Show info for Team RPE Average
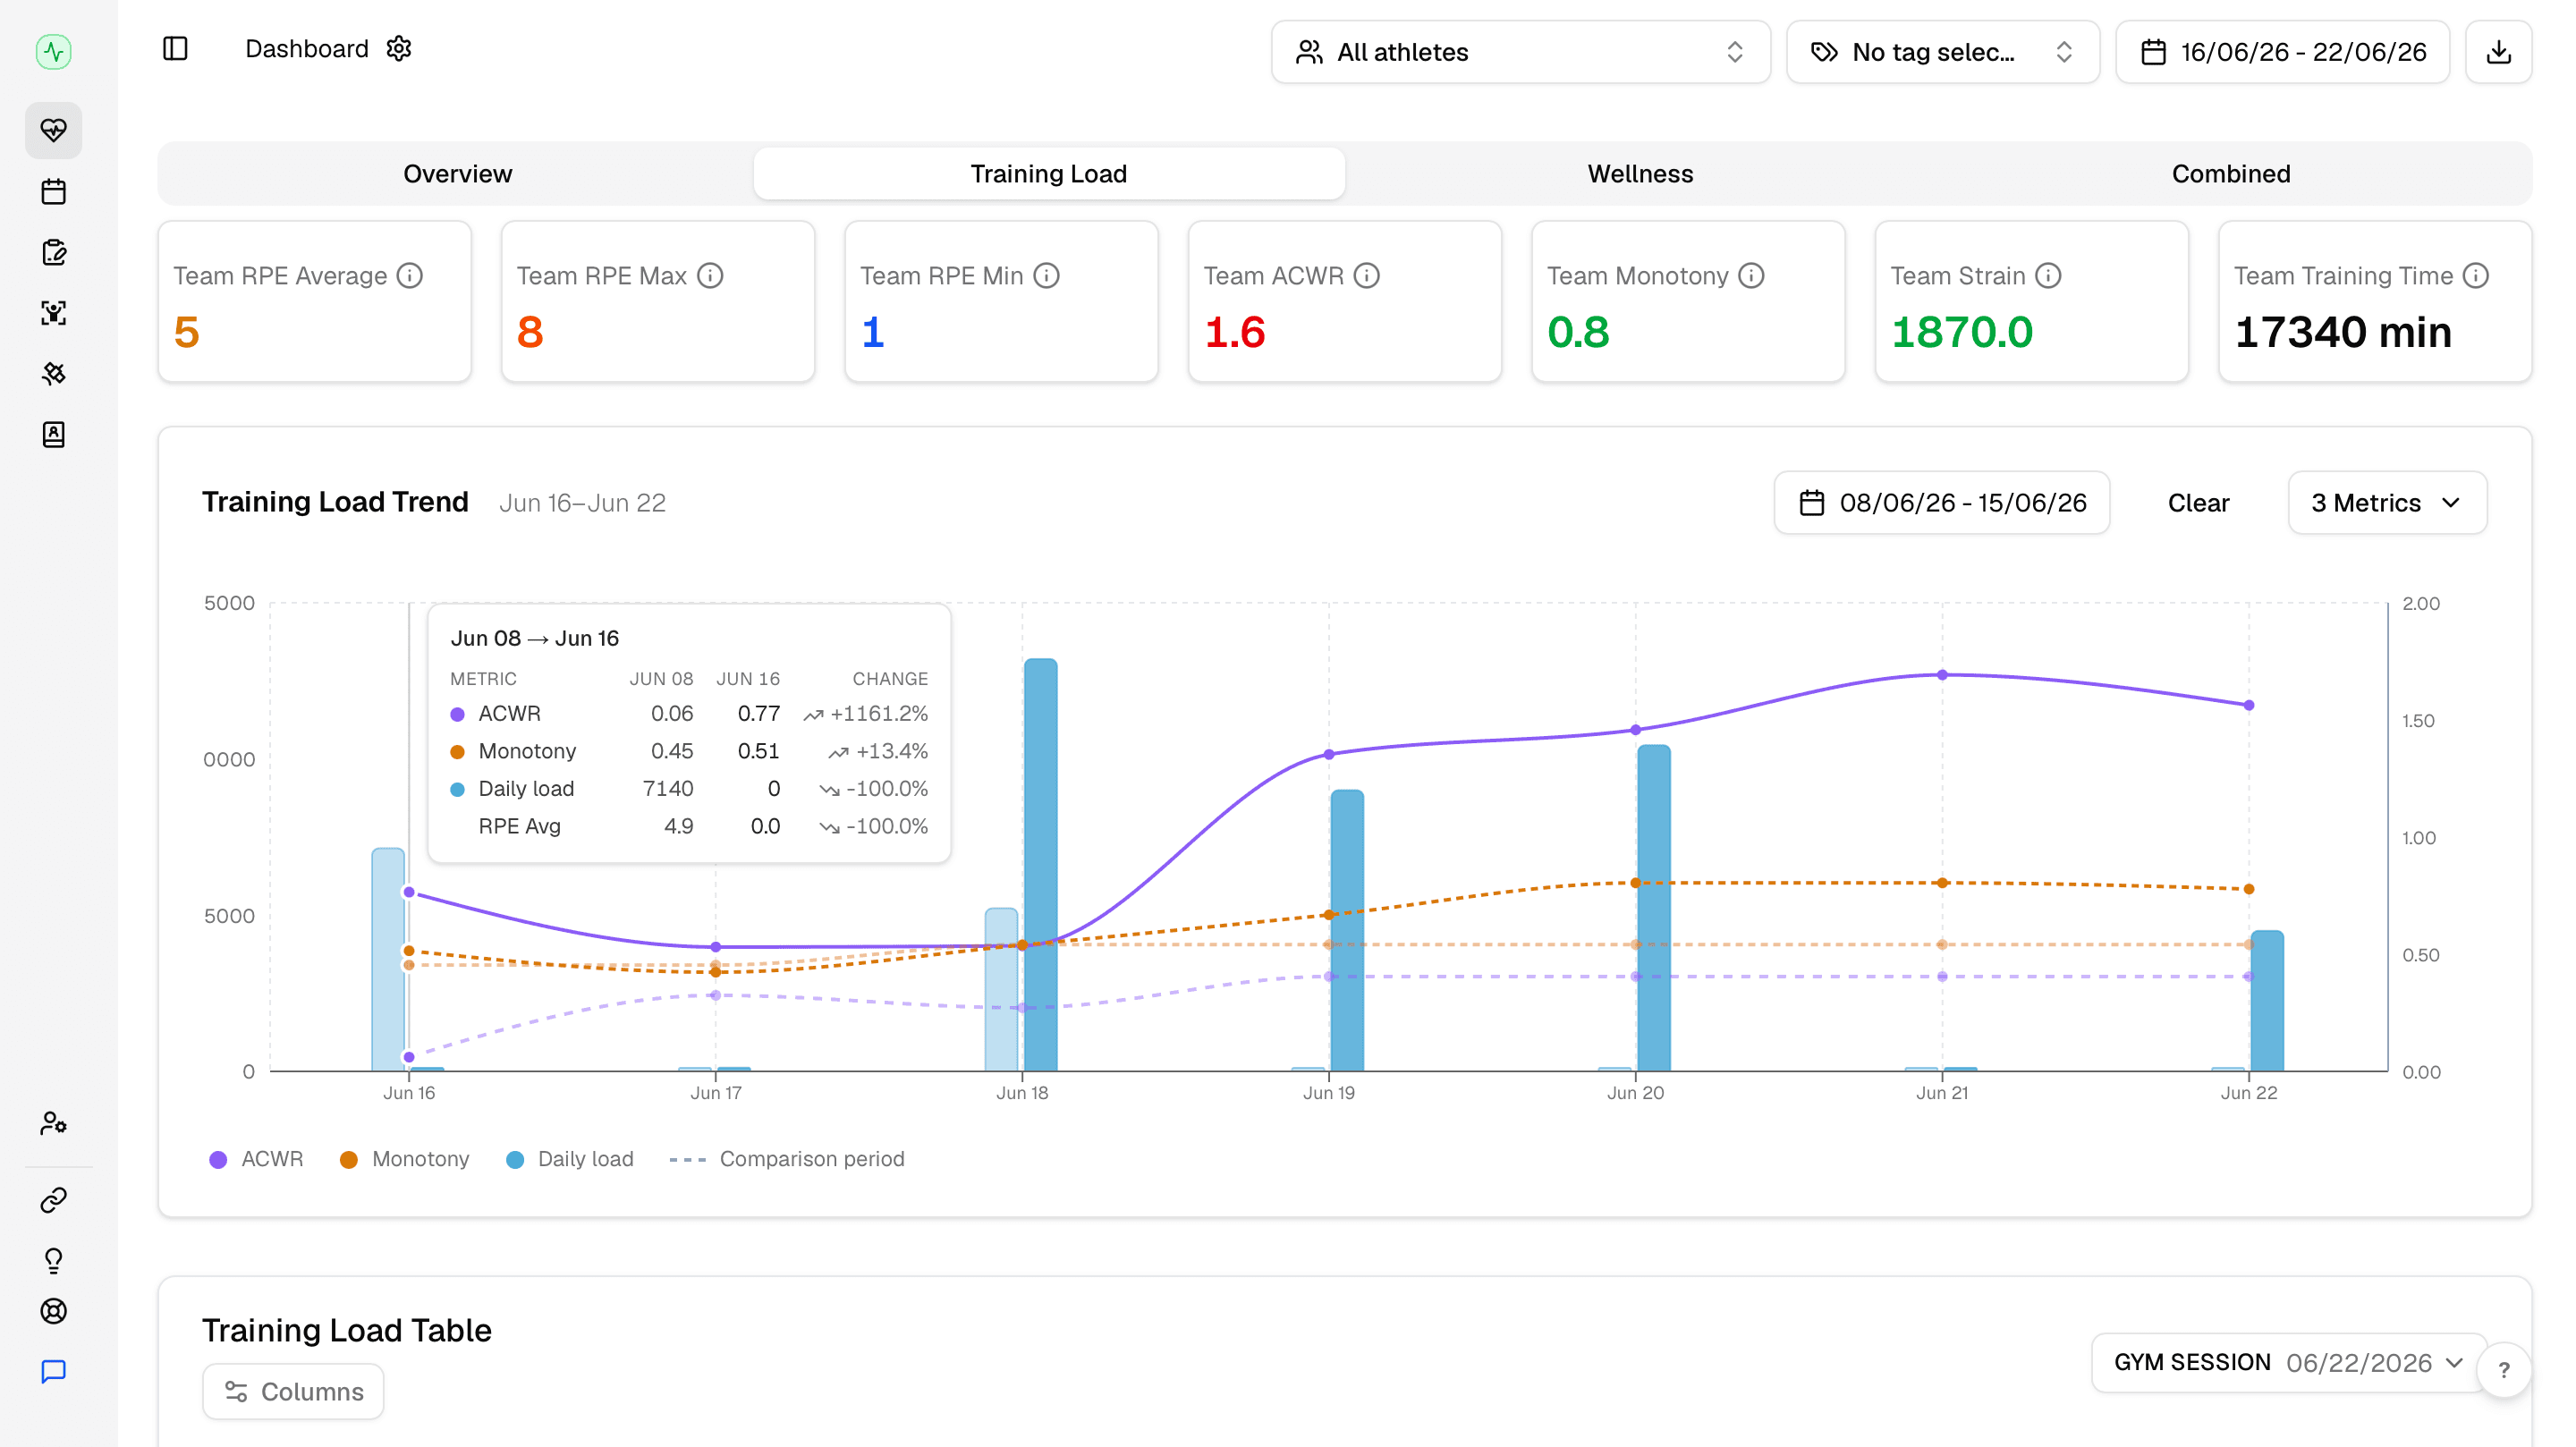This screenshot has width=2576, height=1447. point(410,276)
